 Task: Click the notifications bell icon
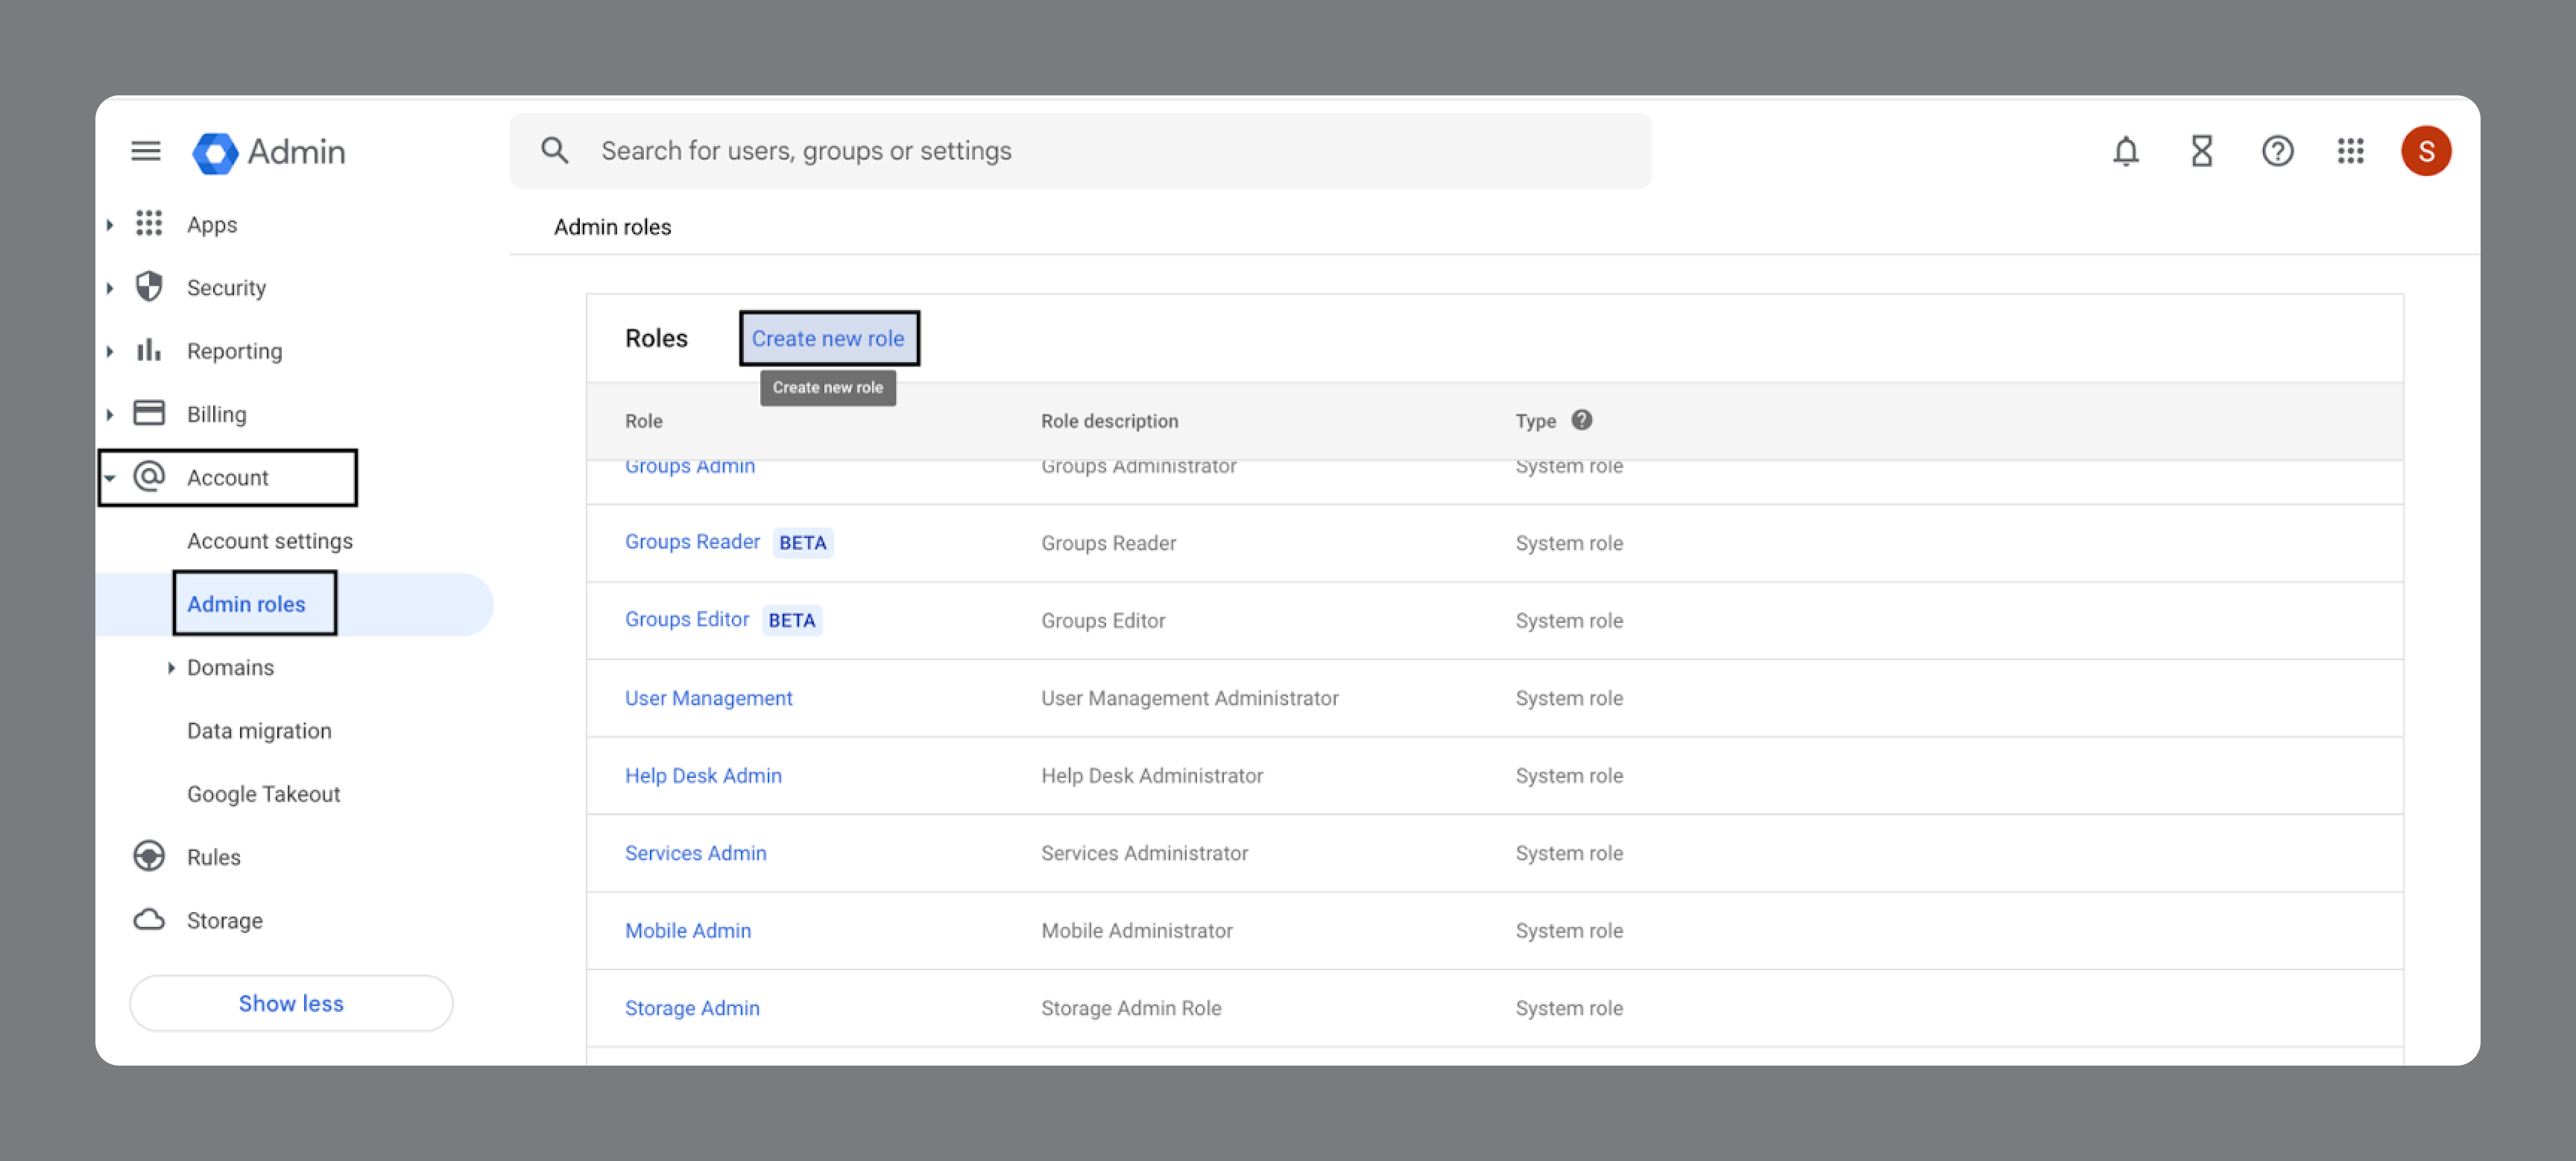pyautogui.click(x=2125, y=151)
